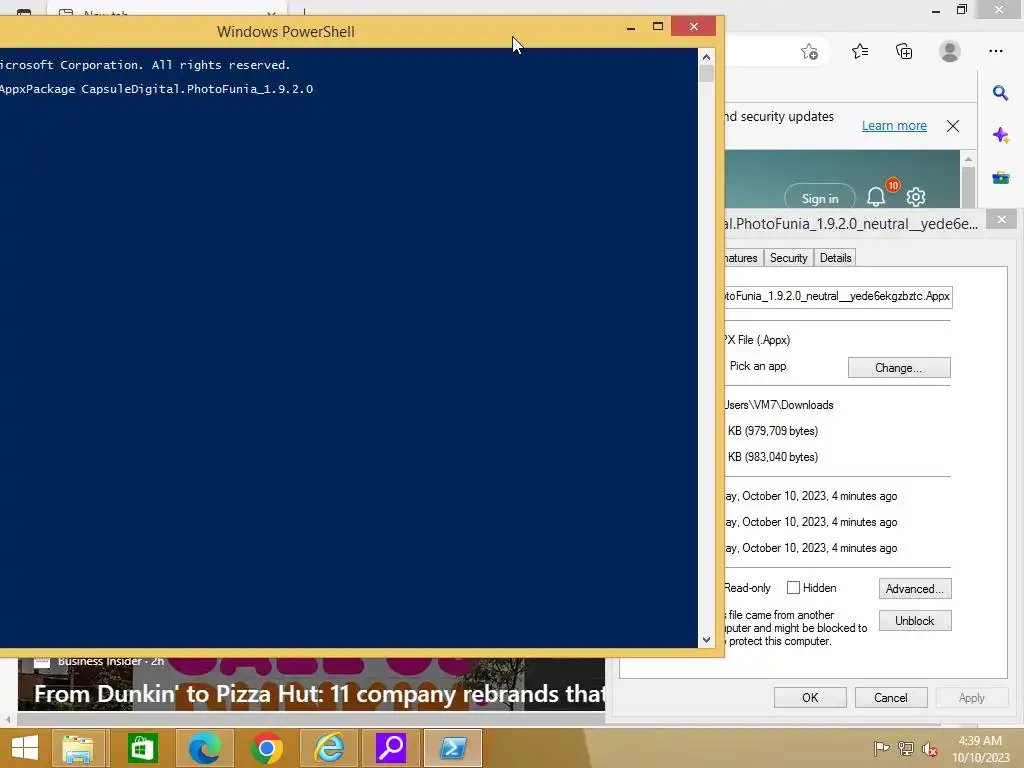
Task: Open the Edge Favorites list icon
Action: pos(860,51)
